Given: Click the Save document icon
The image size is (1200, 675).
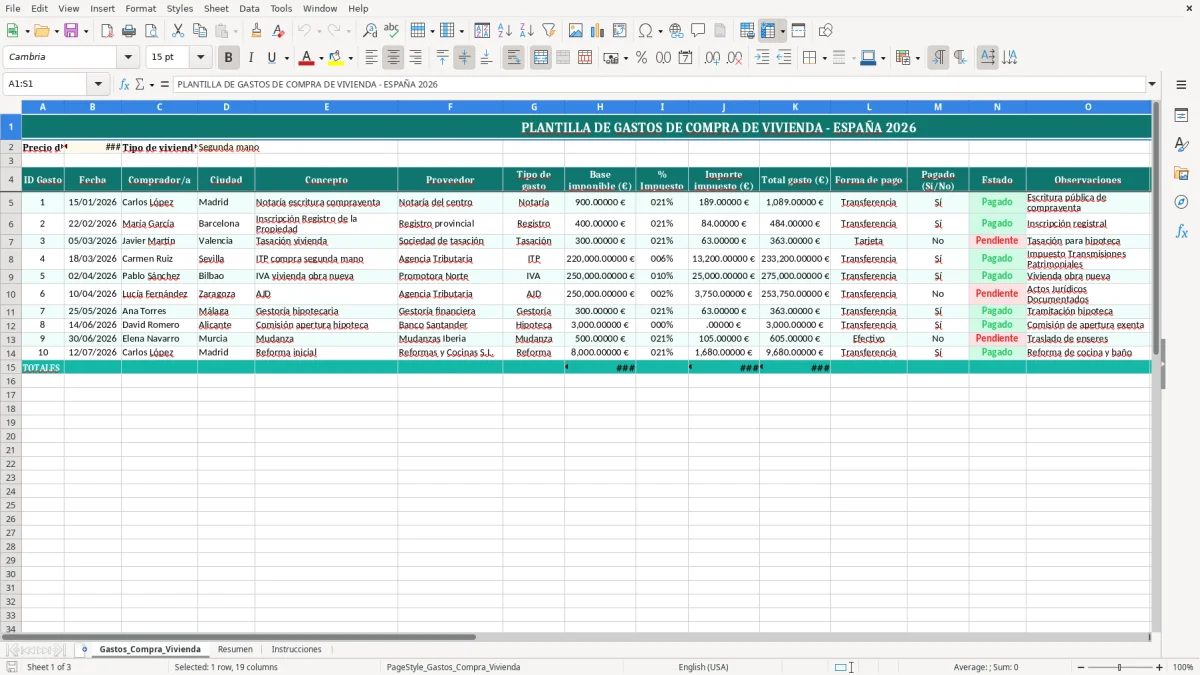Looking at the screenshot, I should [71, 31].
